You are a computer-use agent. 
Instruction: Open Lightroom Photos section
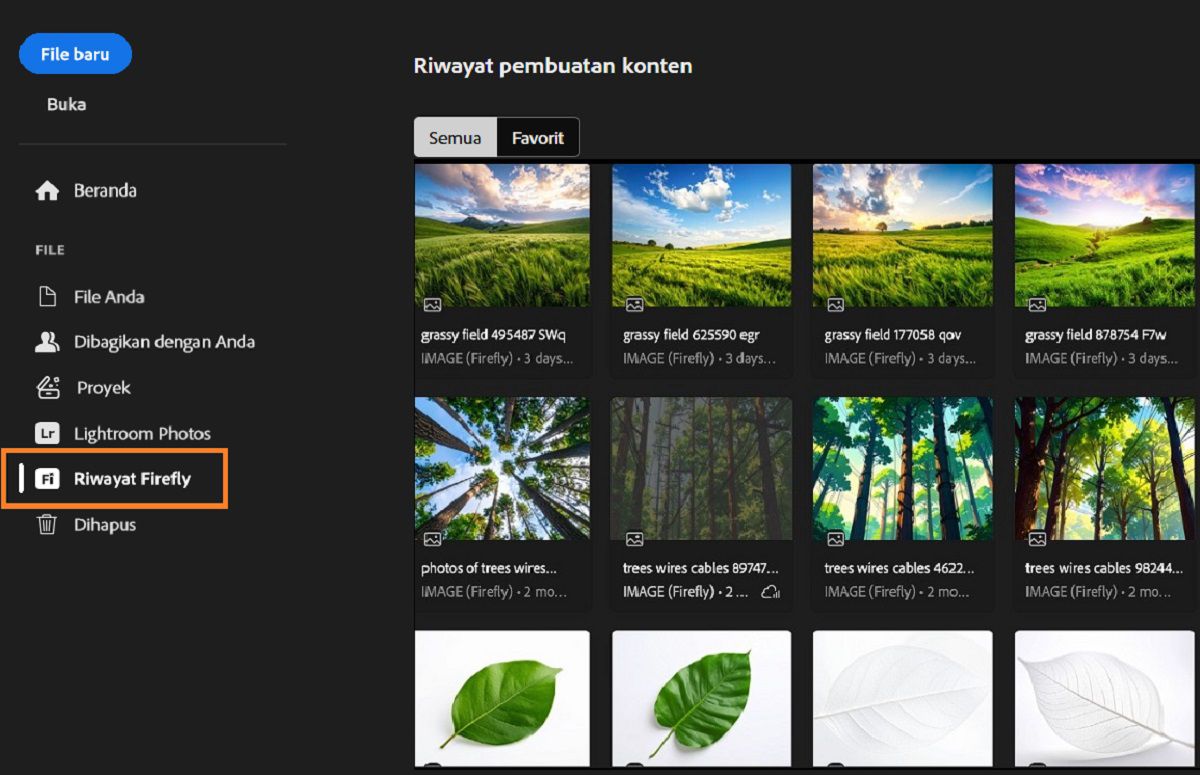pyautogui.click(x=142, y=434)
